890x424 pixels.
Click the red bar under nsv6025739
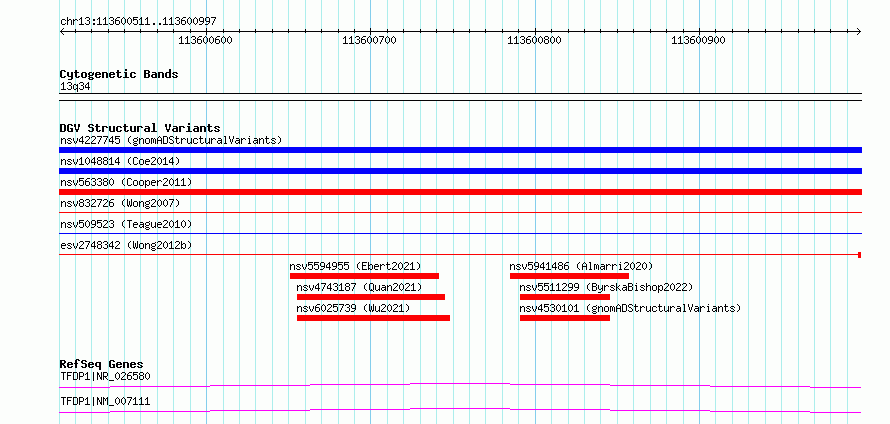(x=373, y=318)
